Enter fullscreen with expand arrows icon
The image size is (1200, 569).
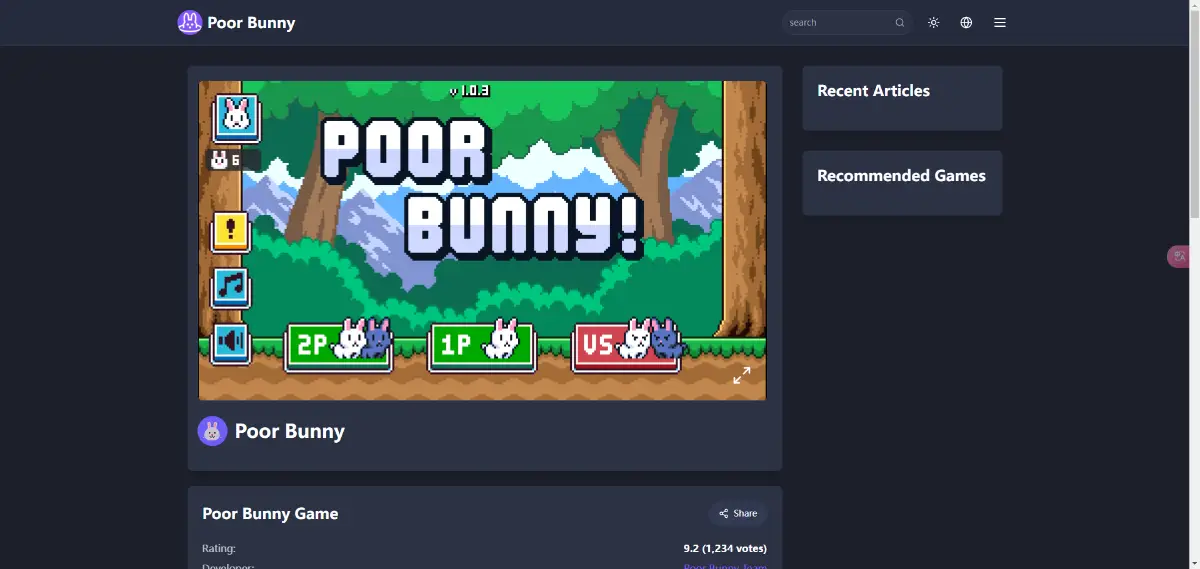(x=742, y=376)
